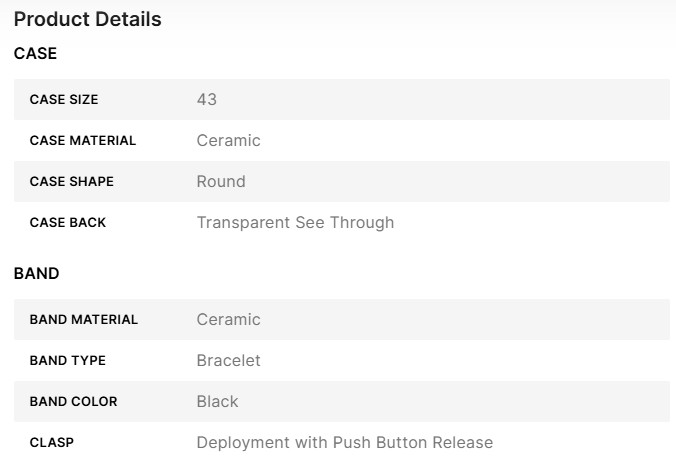Select the BAND TYPE label
Screen dimensions: 676x468
68,361
